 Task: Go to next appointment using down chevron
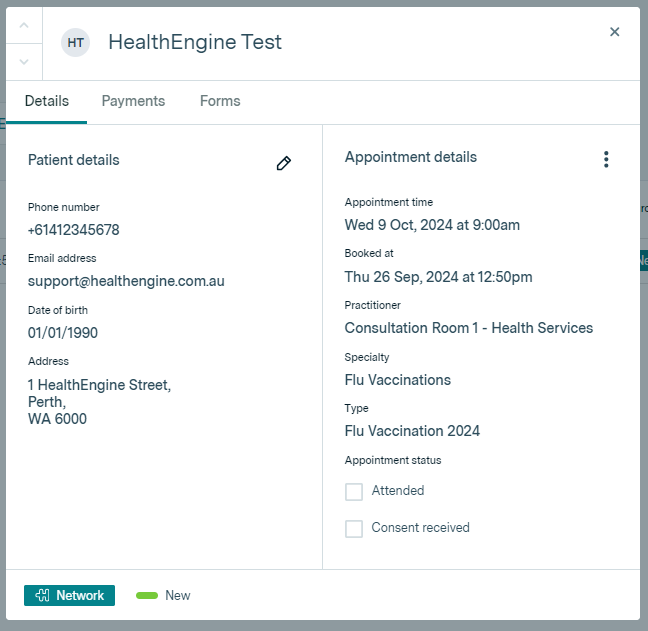coord(24,62)
